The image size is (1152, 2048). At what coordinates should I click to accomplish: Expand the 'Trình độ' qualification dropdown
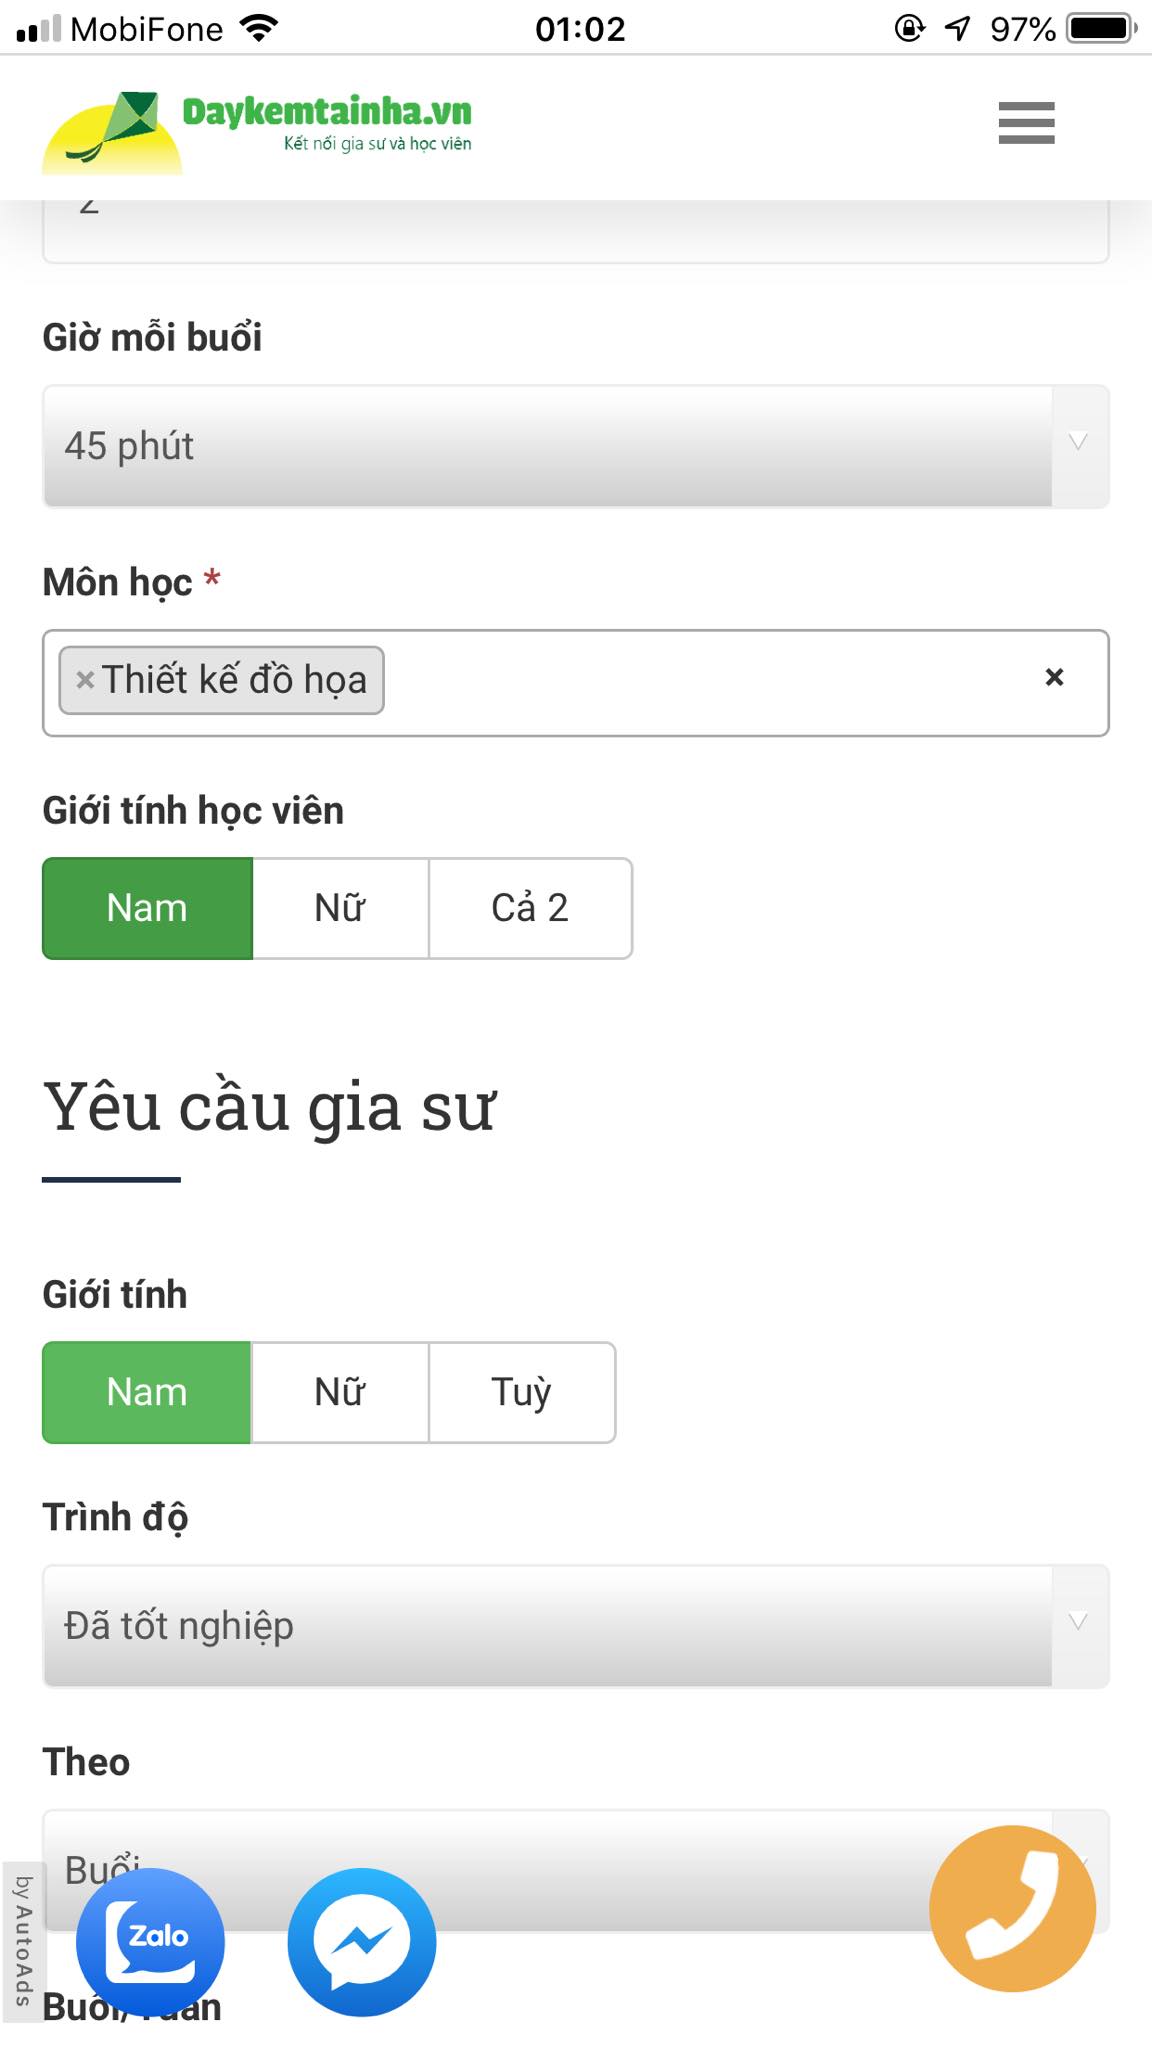576,1625
